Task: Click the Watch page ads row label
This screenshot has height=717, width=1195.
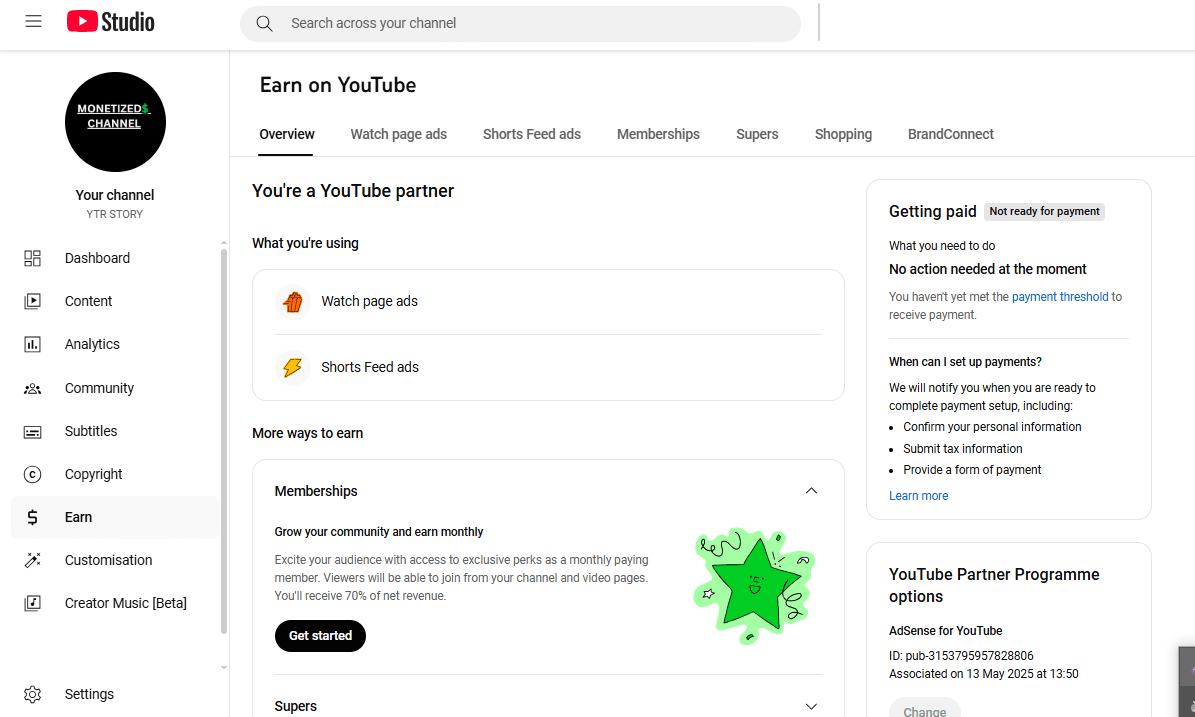Action: (x=370, y=302)
